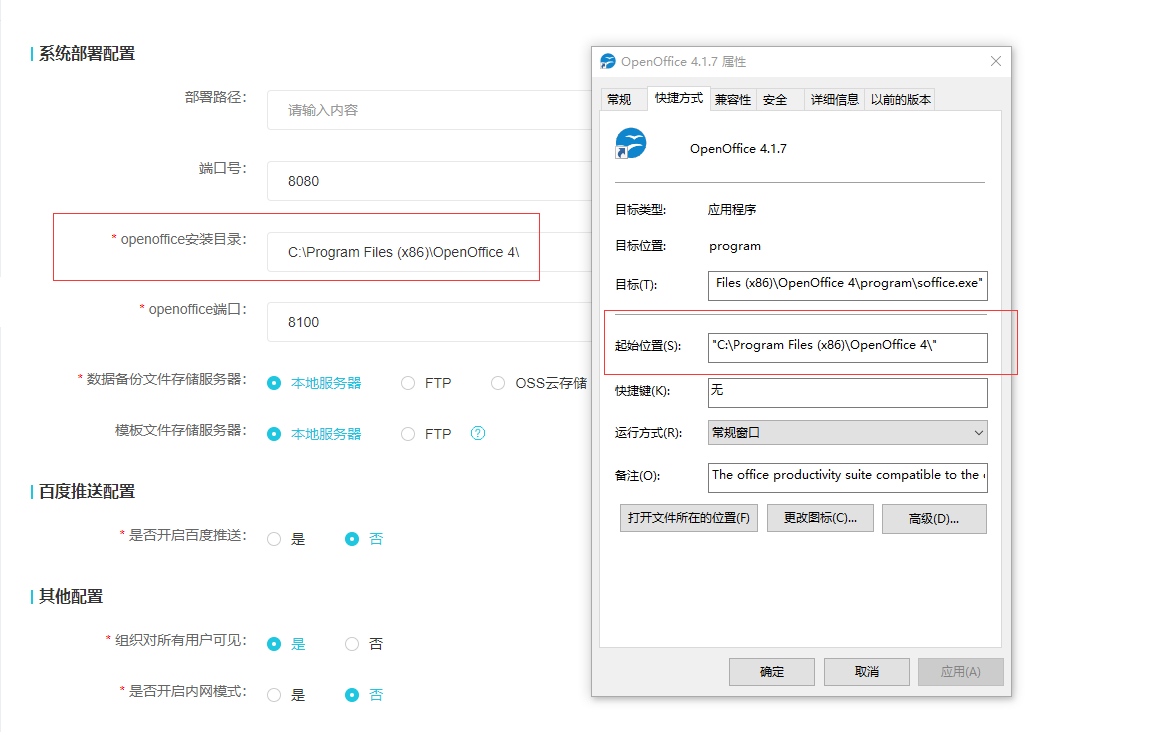Screen dimensions: 1157x732
Task: Click the OpenOffice 4.1.7 shortcut icon
Action: pyautogui.click(x=631, y=143)
